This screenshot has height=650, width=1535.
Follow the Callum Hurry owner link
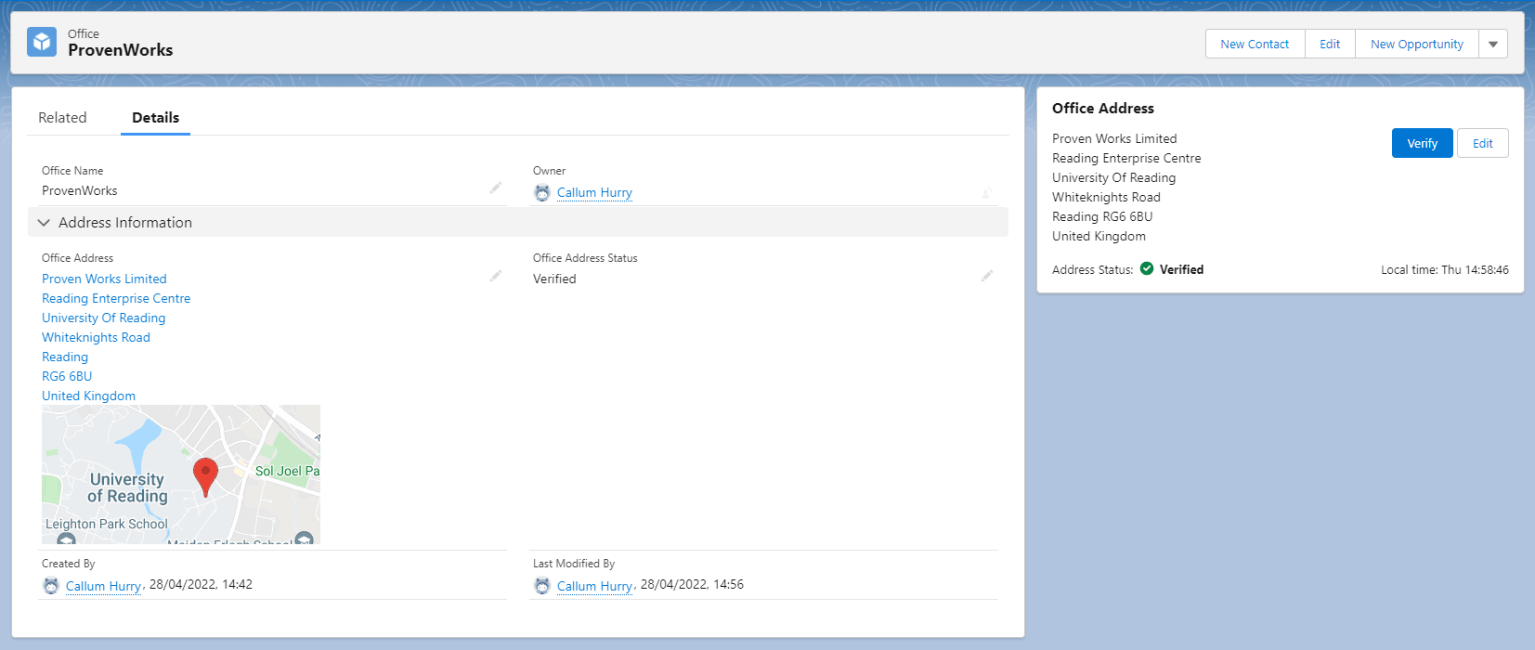[594, 192]
